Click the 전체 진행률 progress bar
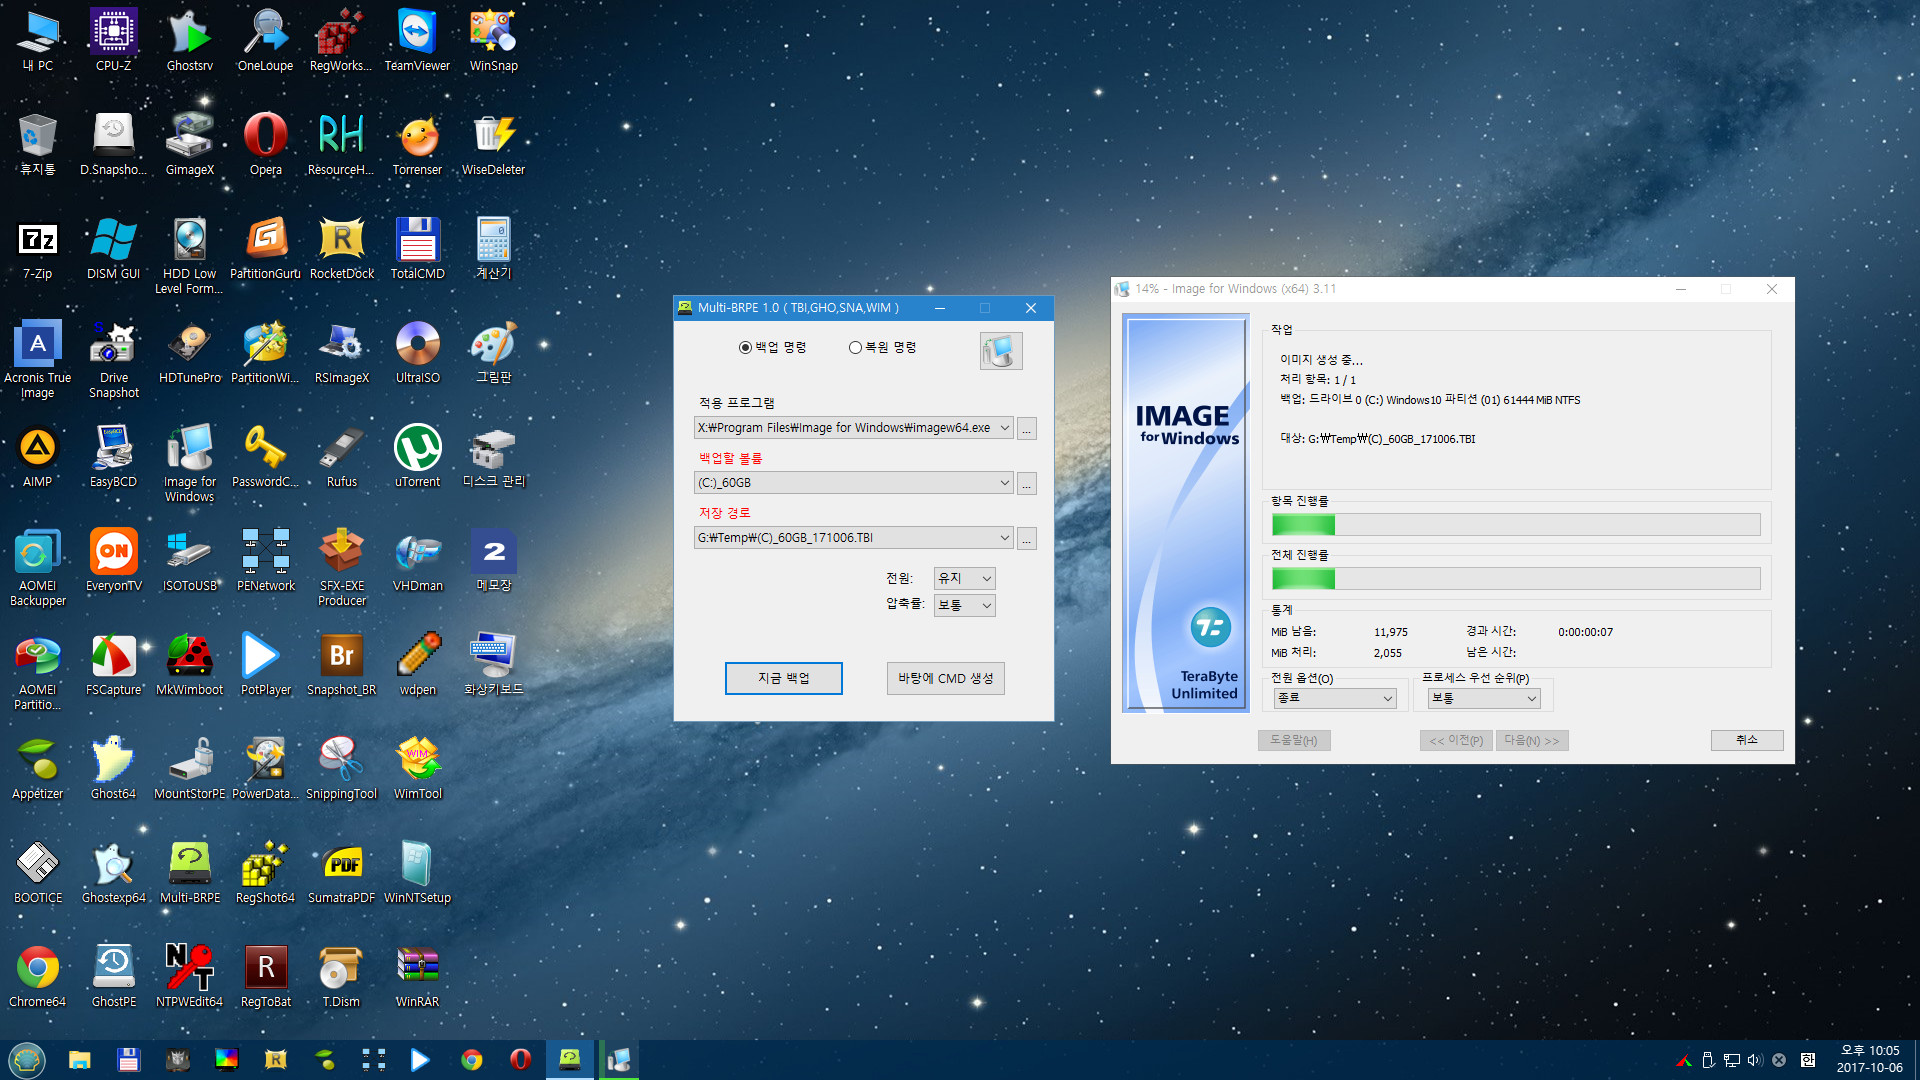1920x1080 pixels. 1516,579
